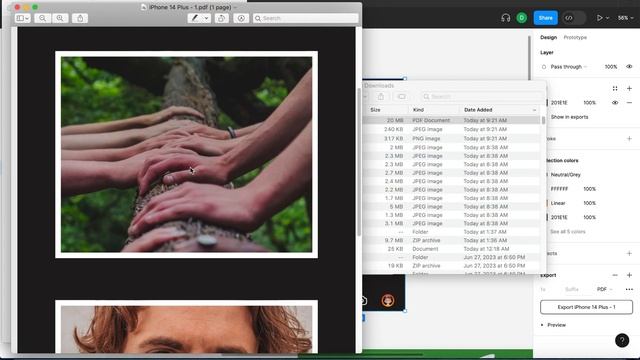Open Preview sidebar view menu
640x360 pixels.
(x=22, y=18)
